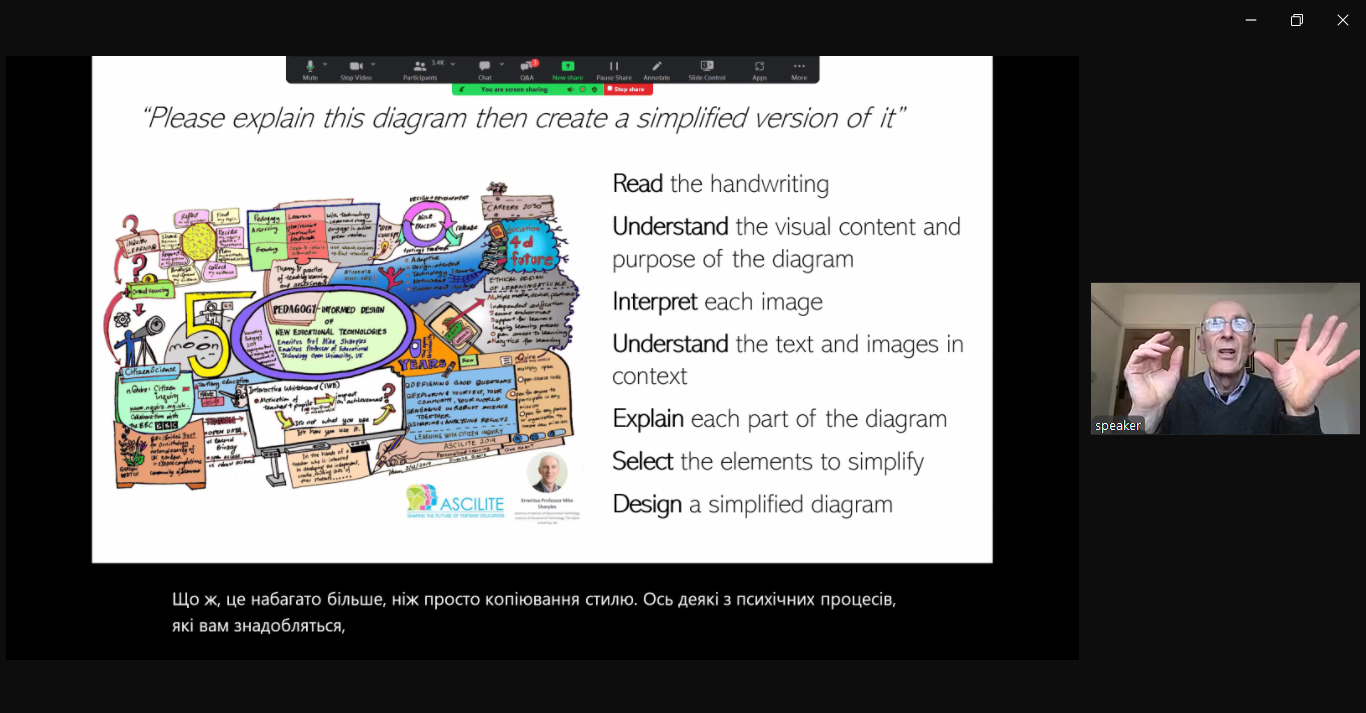1366x713 pixels.
Task: Click the 'You are screen sharing' banner
Action: [x=513, y=89]
